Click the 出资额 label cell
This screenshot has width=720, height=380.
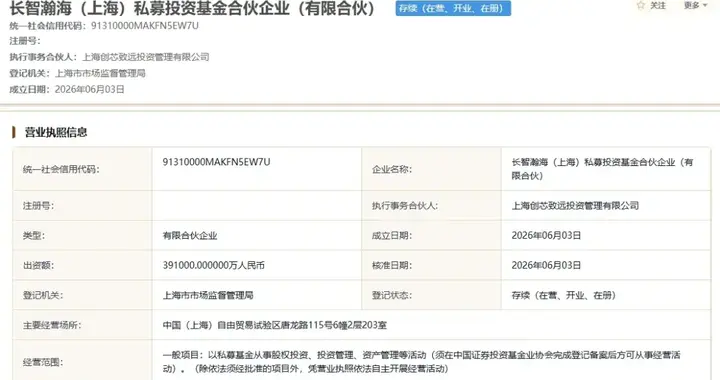point(83,265)
